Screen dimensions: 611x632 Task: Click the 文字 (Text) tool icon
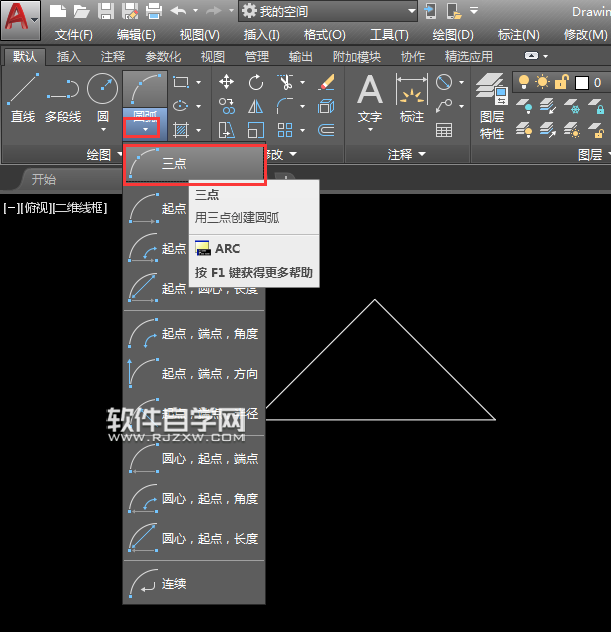370,98
